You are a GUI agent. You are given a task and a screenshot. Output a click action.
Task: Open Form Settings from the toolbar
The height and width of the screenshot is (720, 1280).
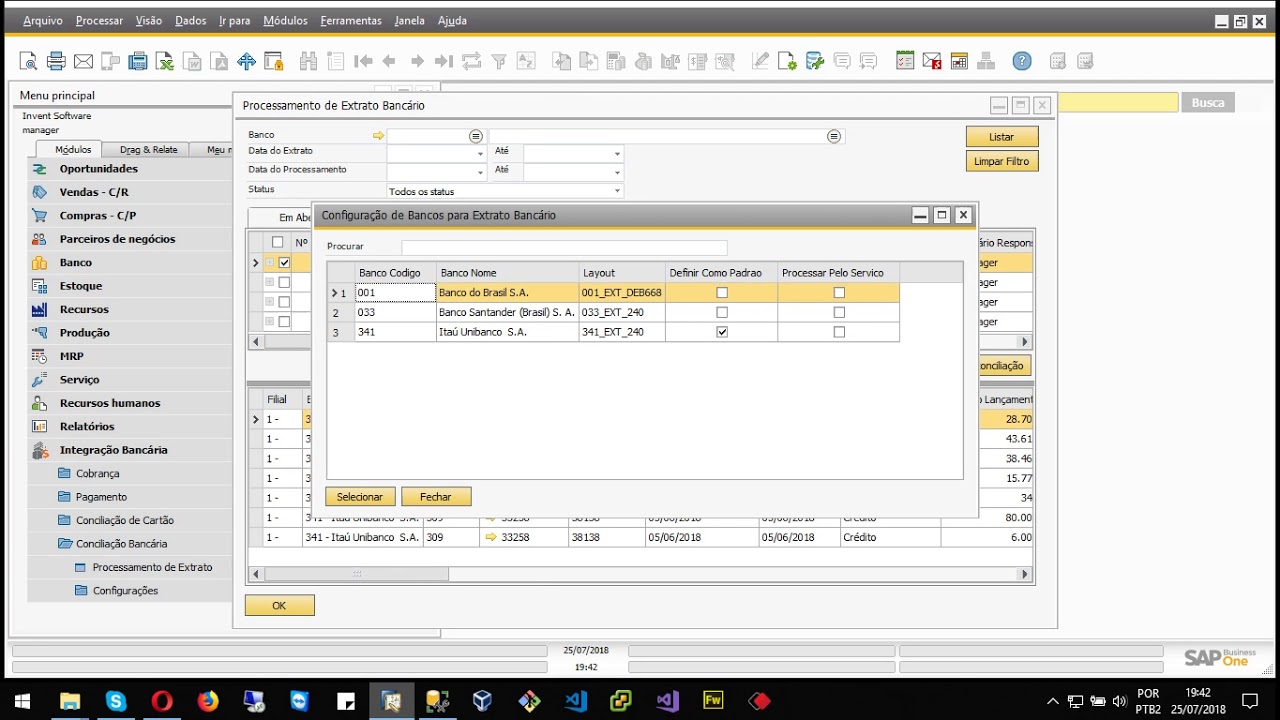click(788, 61)
